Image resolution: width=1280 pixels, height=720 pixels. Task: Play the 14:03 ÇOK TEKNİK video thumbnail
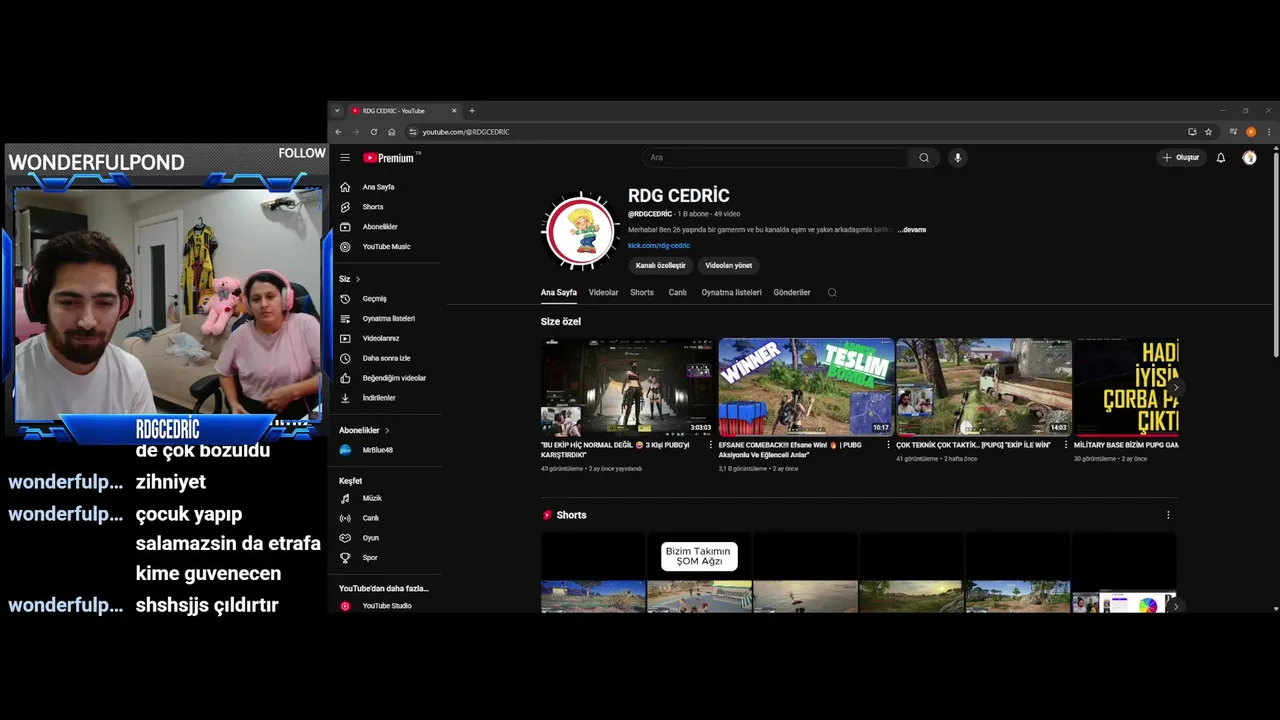tap(984, 387)
